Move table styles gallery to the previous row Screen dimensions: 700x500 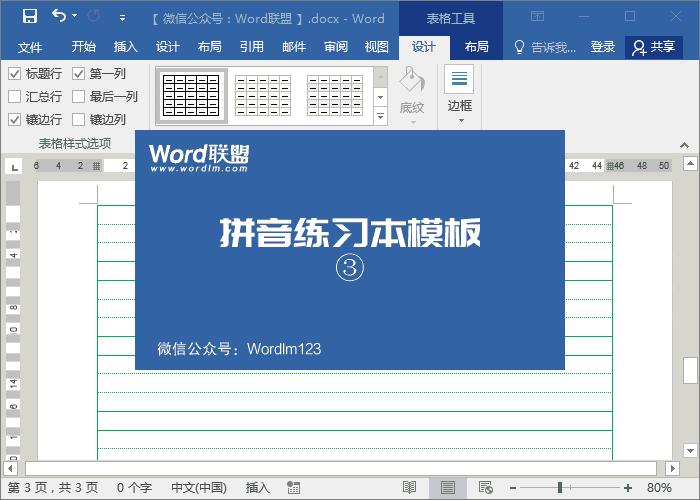point(380,77)
